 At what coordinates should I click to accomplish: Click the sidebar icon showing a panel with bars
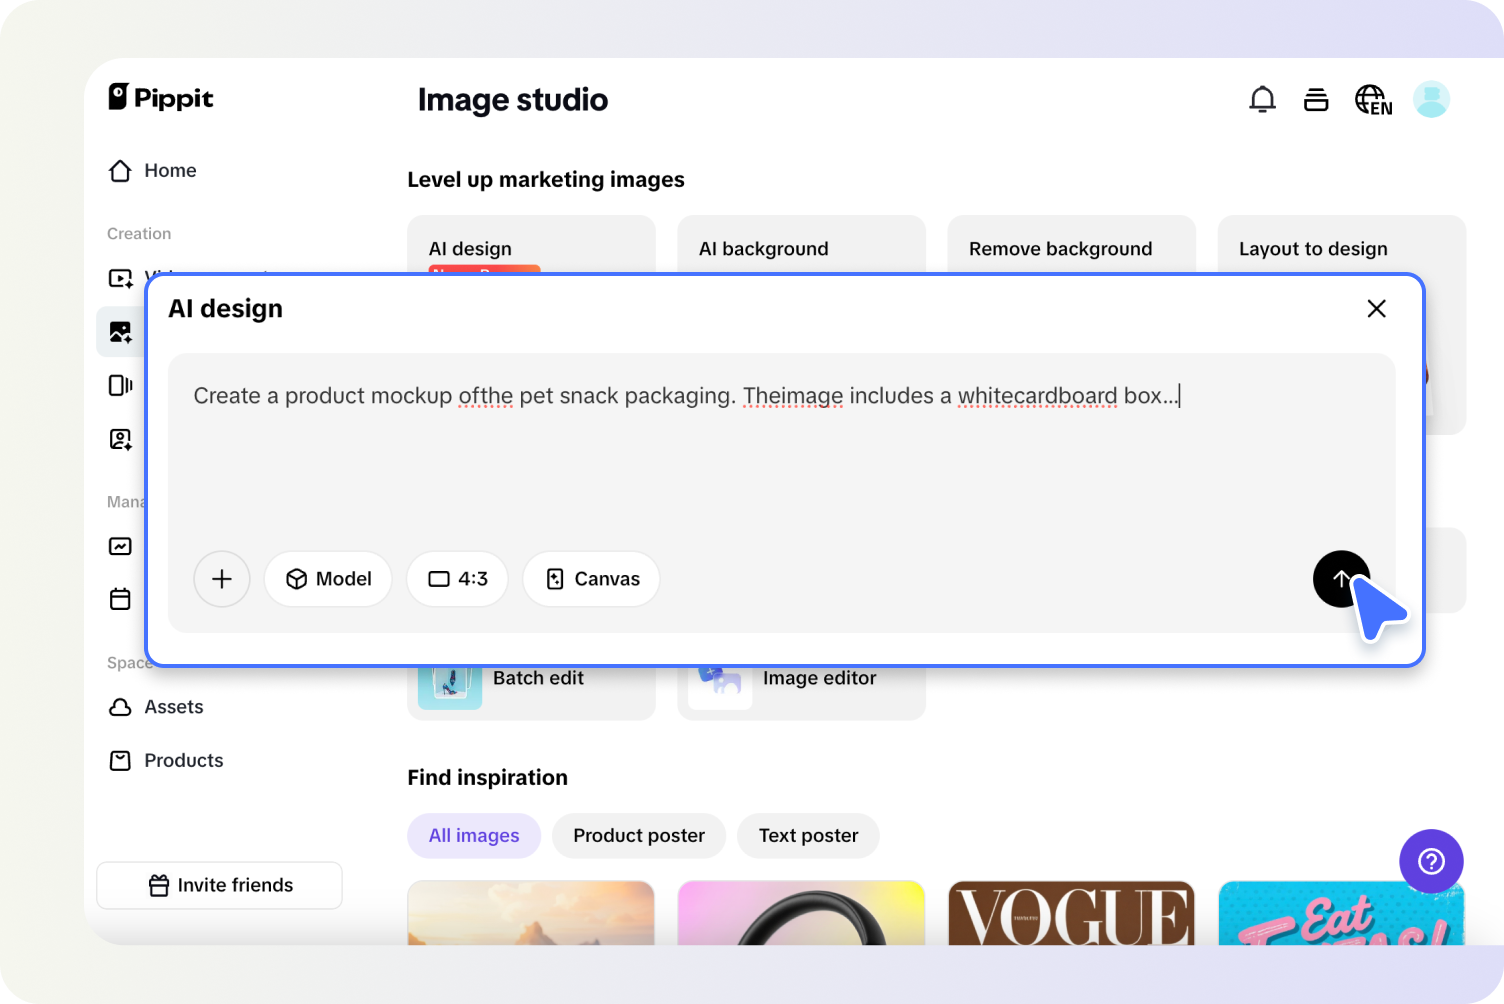point(120,385)
